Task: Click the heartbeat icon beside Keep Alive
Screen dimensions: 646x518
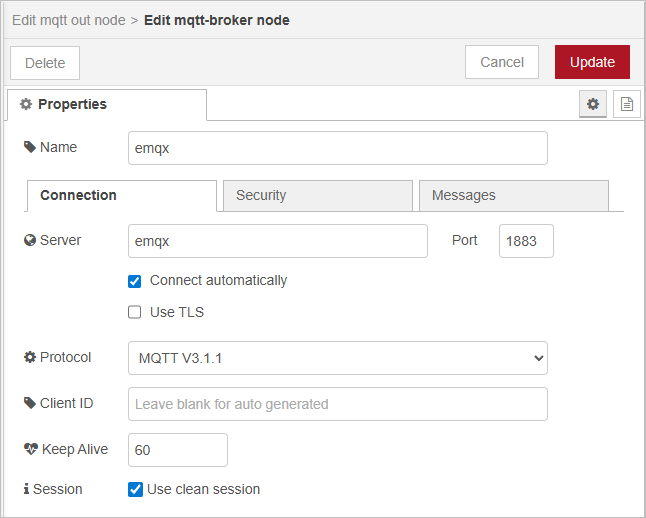Action: coord(30,449)
